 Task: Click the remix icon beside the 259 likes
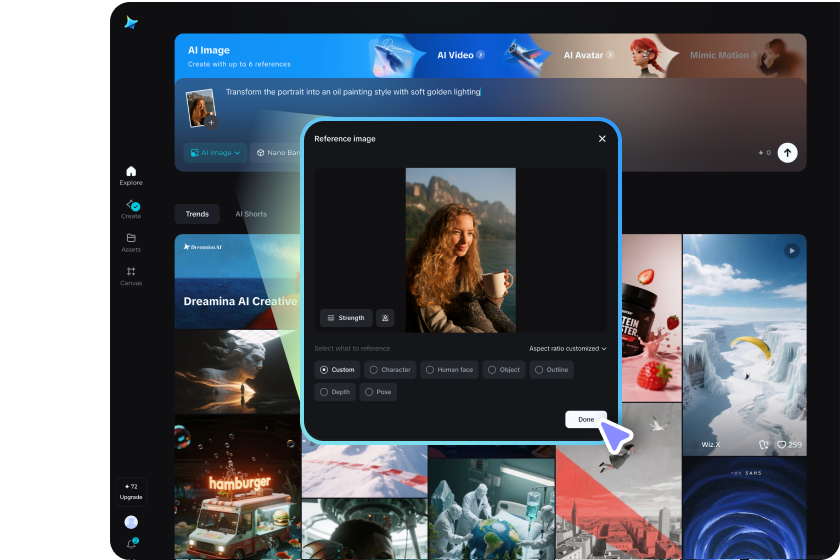pos(764,445)
